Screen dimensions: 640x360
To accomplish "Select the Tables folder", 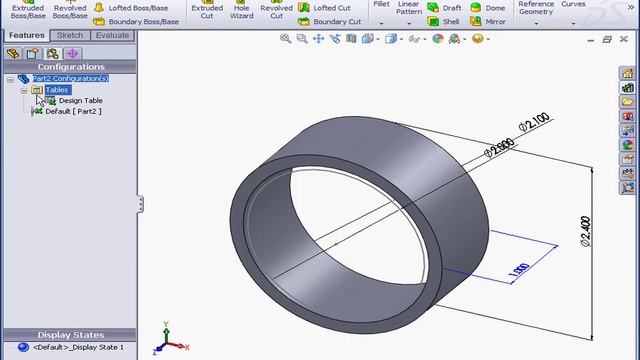I will pyautogui.click(x=57, y=90).
